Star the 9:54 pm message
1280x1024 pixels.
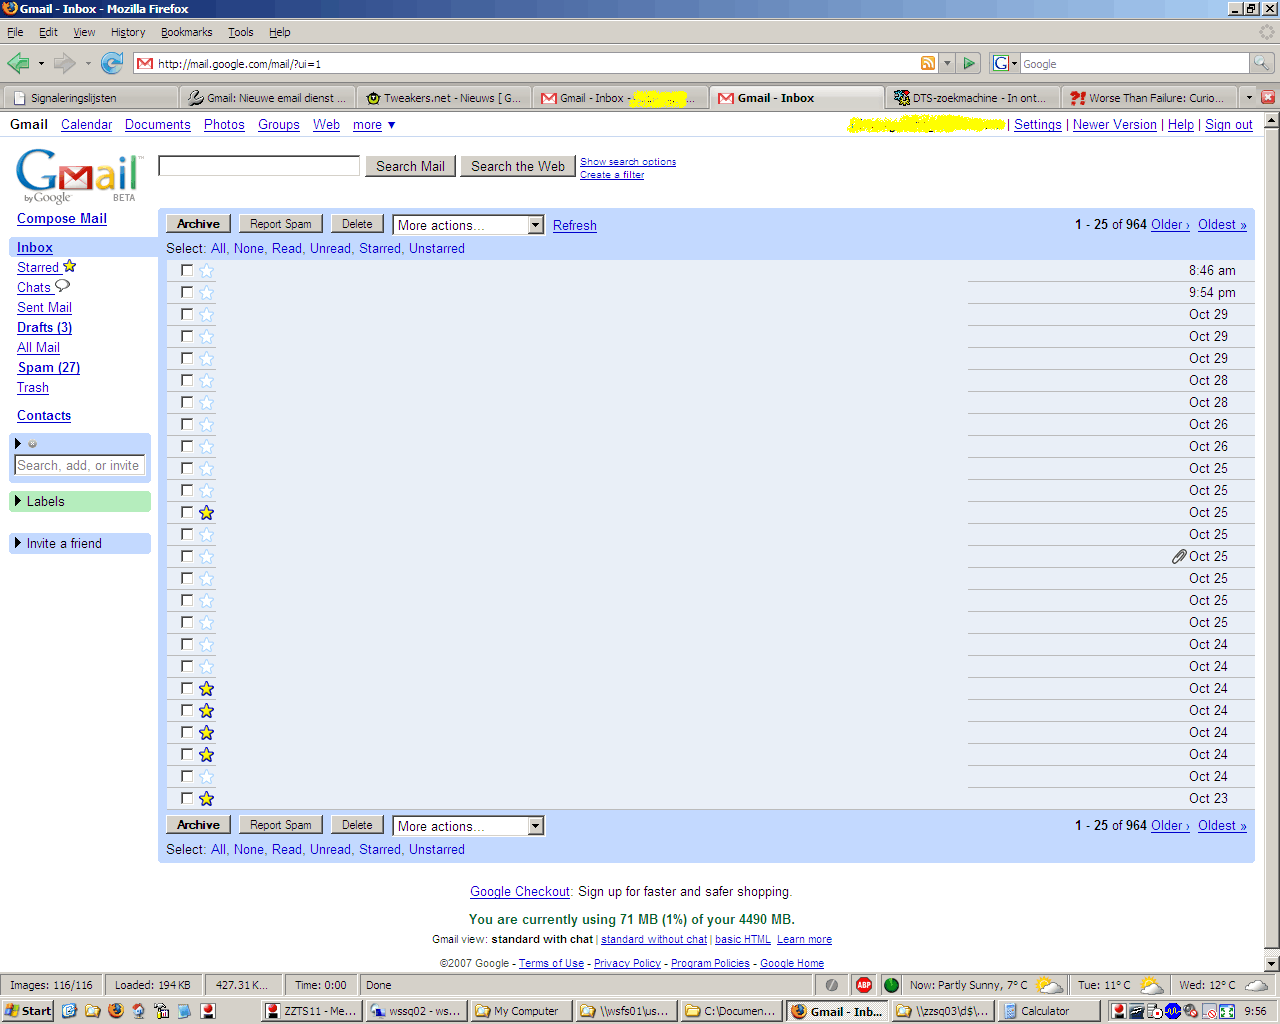(206, 292)
